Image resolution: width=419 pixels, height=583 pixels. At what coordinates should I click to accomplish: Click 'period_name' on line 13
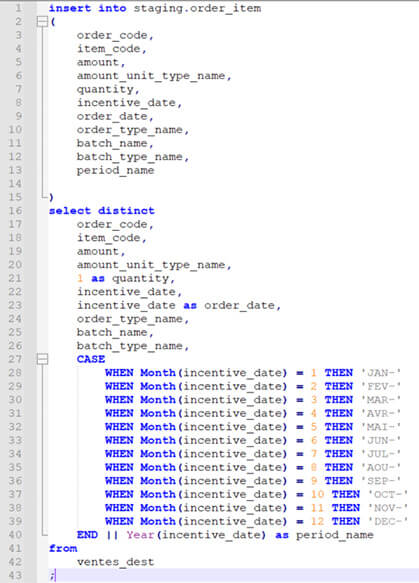point(115,170)
